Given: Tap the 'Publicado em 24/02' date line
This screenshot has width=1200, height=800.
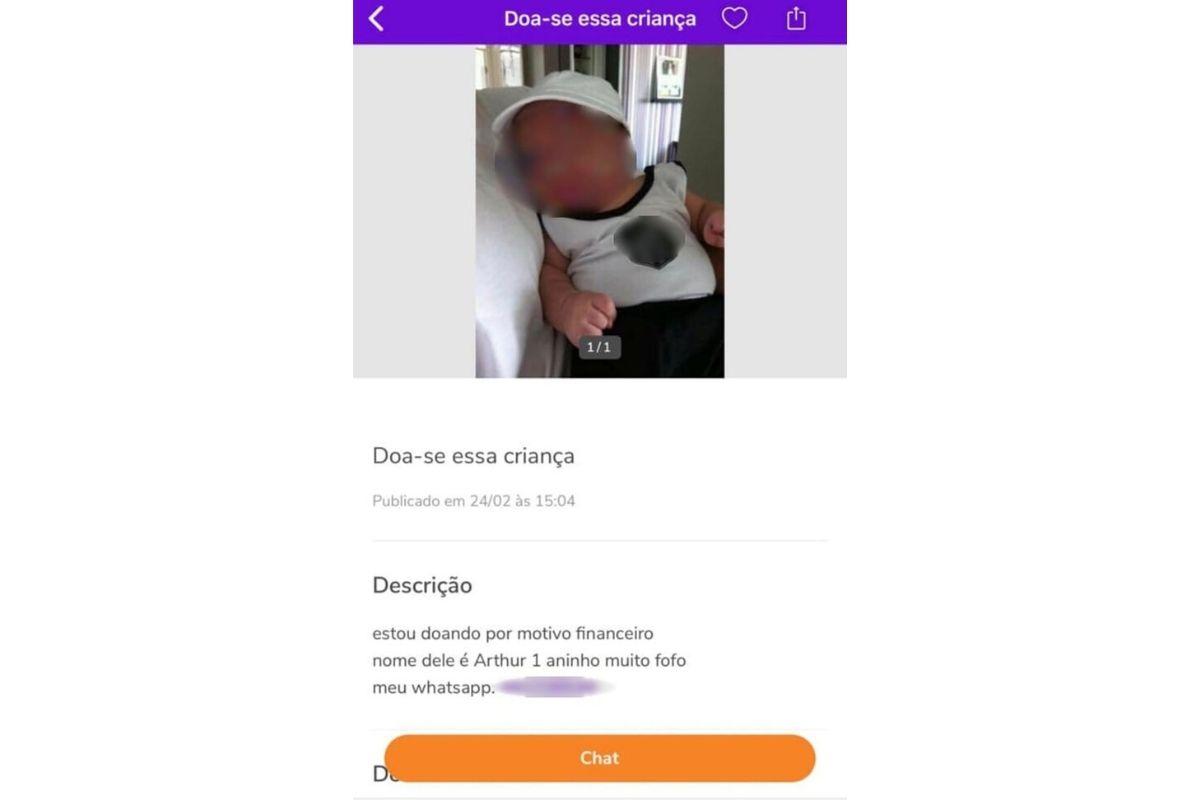Looking at the screenshot, I should point(474,501).
